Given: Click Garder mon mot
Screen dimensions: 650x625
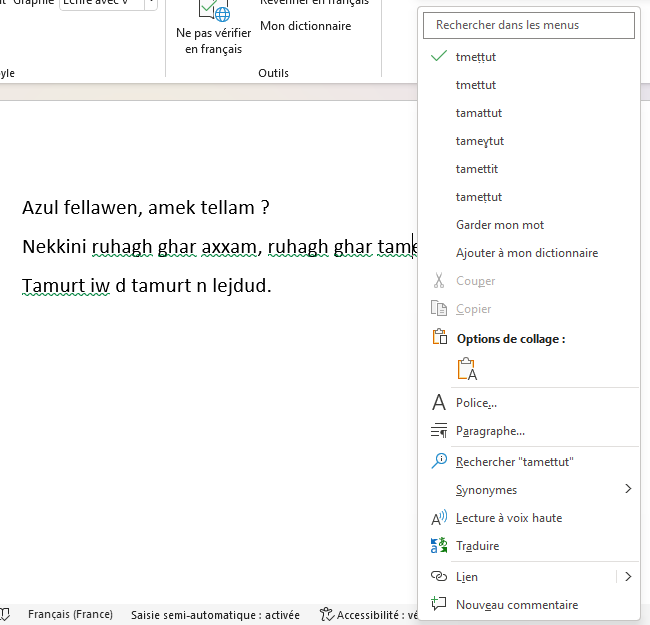Looking at the screenshot, I should [500, 225].
